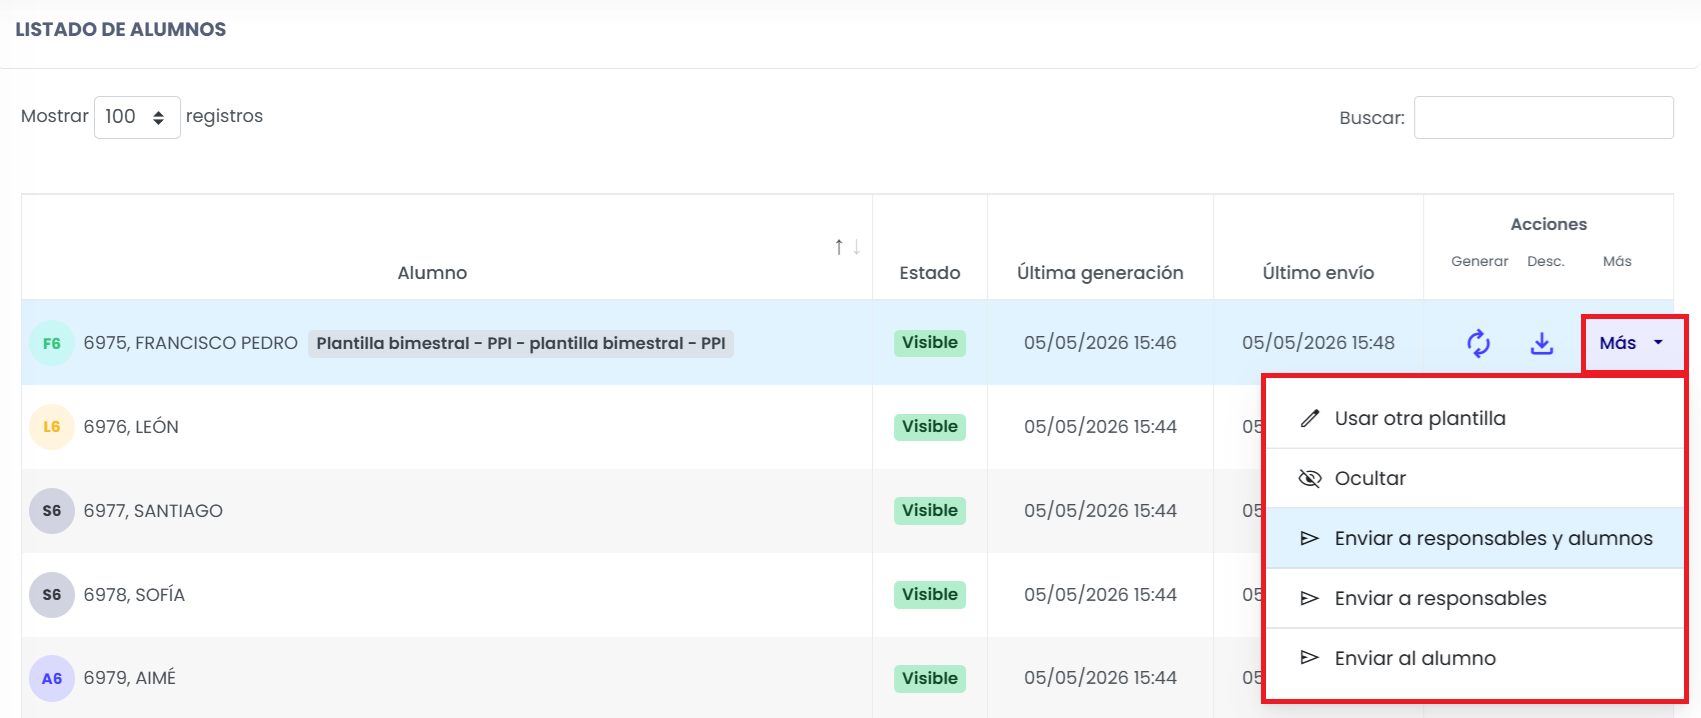The width and height of the screenshot is (1701, 718).
Task: Sort the Alumno column by its arrows
Action: pyautogui.click(x=847, y=247)
